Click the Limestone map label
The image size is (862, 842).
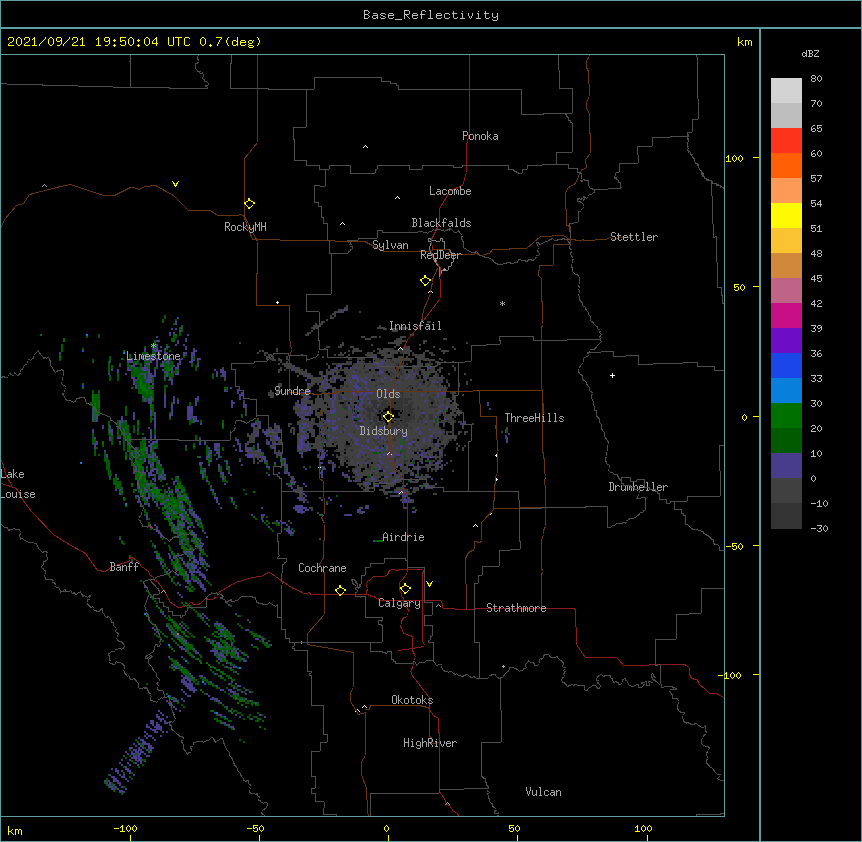pos(153,356)
